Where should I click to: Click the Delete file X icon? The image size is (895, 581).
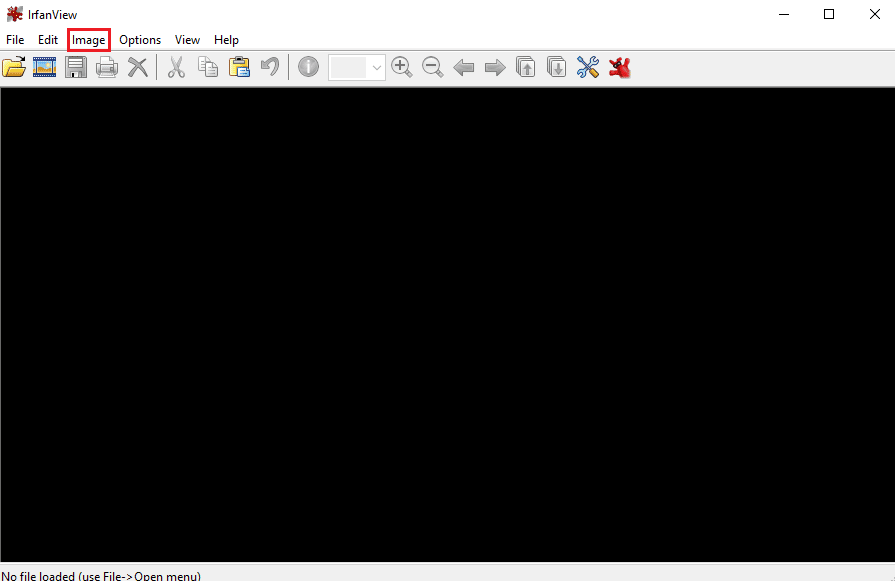(138, 67)
